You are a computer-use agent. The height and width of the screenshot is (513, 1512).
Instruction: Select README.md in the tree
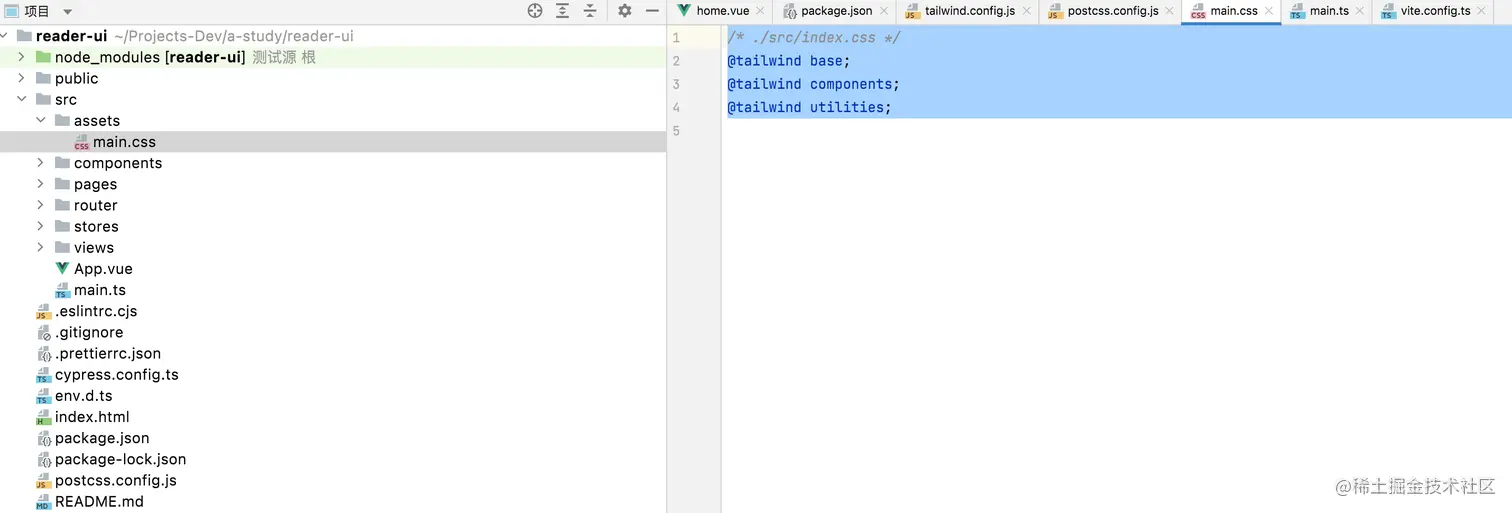[x=99, y=501]
